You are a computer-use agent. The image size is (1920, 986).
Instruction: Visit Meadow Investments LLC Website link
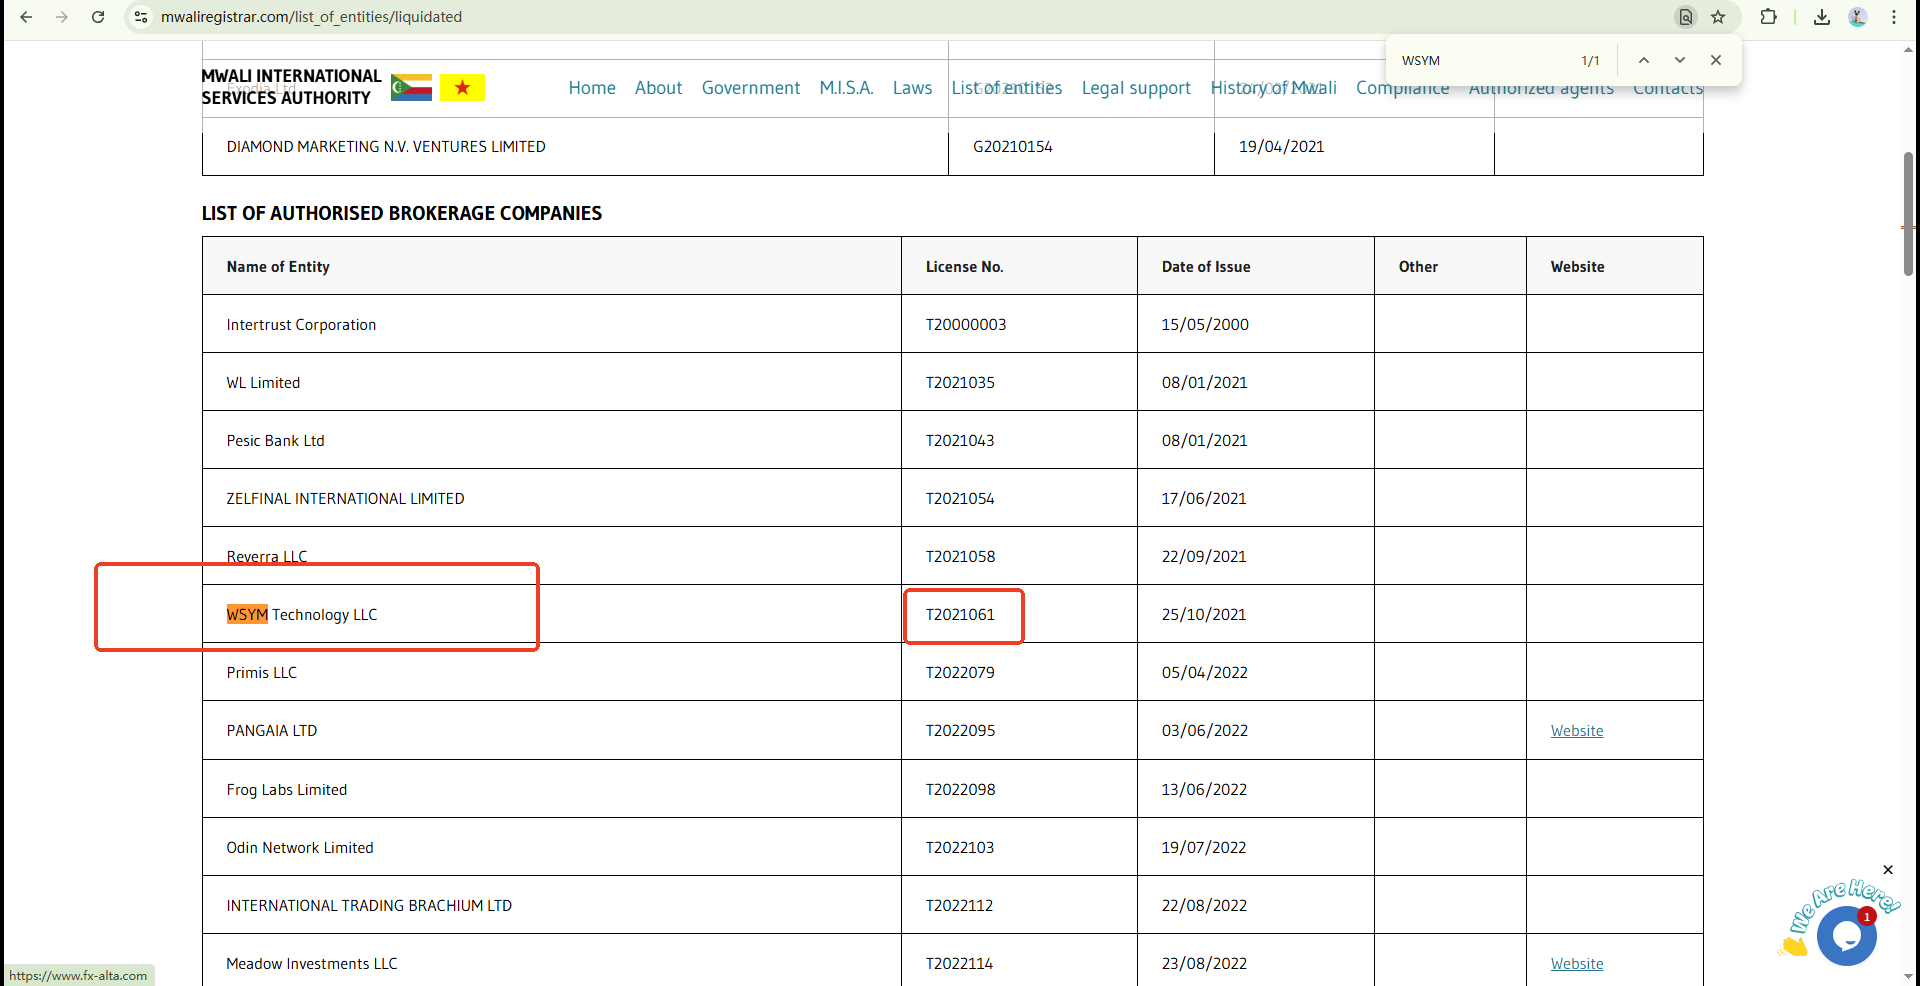1577,964
